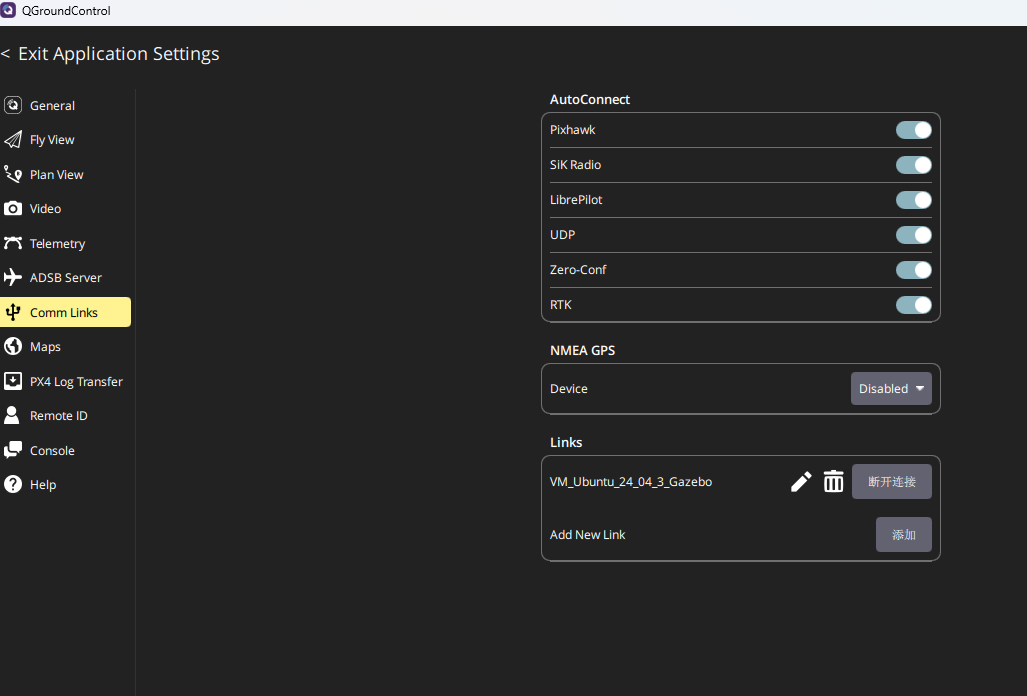This screenshot has width=1027, height=696.
Task: Click the Comm Links USB icon
Action: (x=12, y=312)
